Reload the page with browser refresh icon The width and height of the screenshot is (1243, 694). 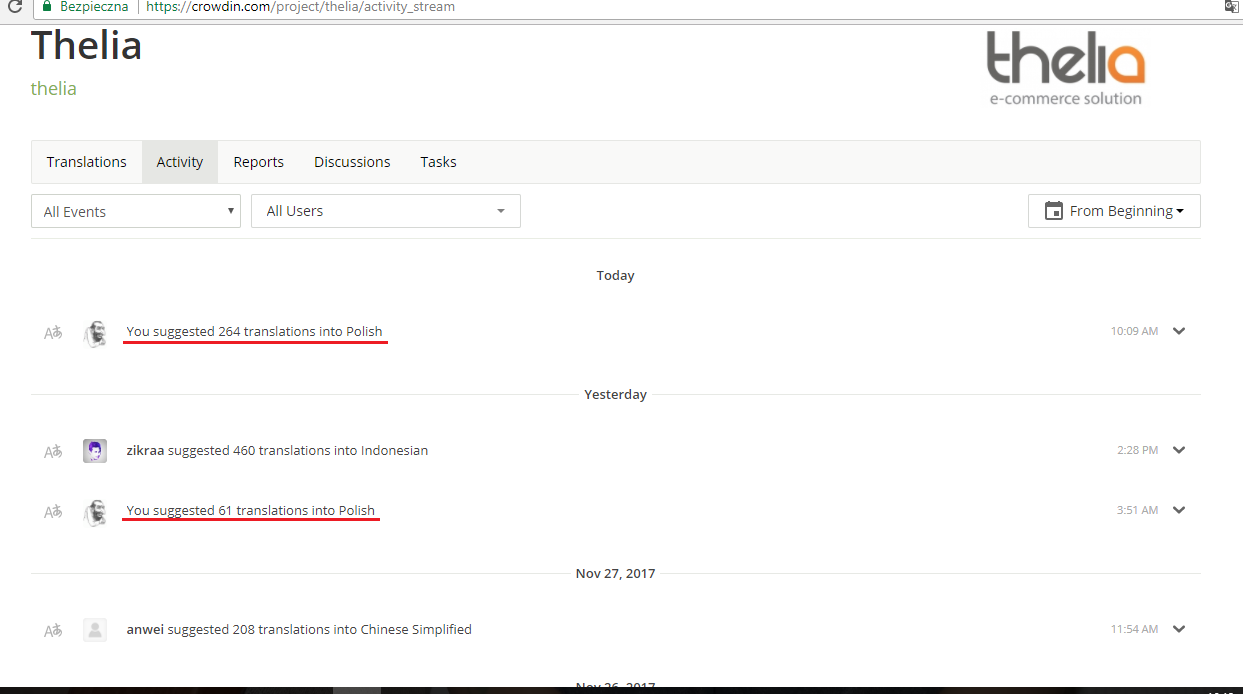pyautogui.click(x=15, y=7)
